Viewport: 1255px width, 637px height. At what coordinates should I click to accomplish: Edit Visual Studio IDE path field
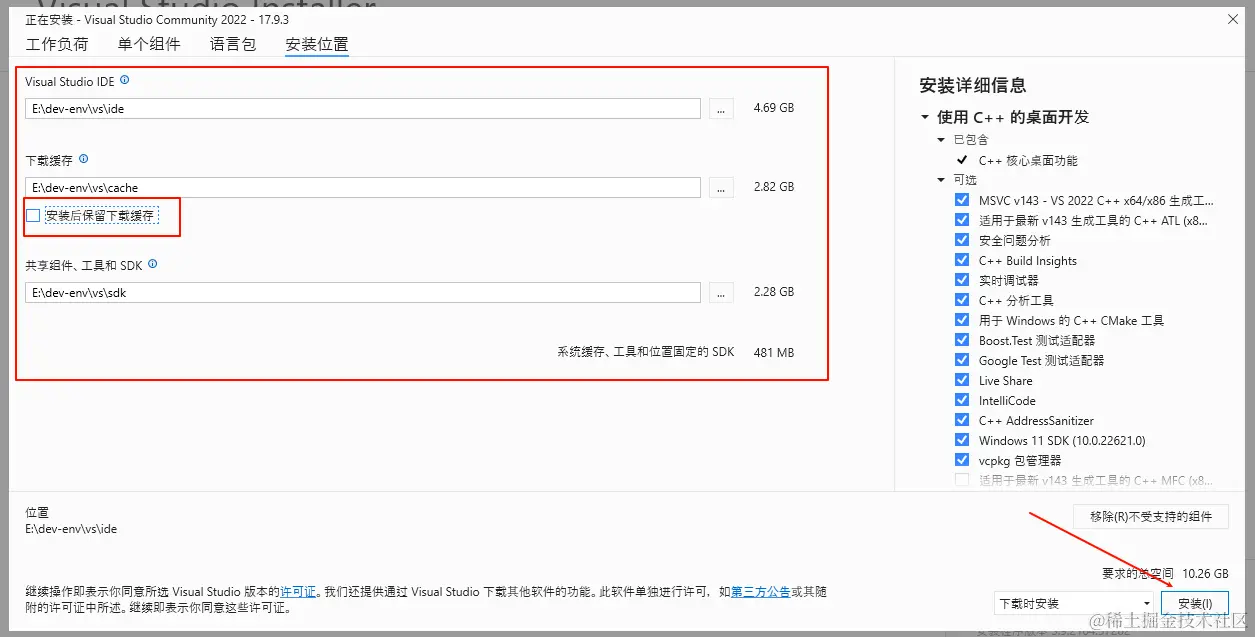[363, 108]
